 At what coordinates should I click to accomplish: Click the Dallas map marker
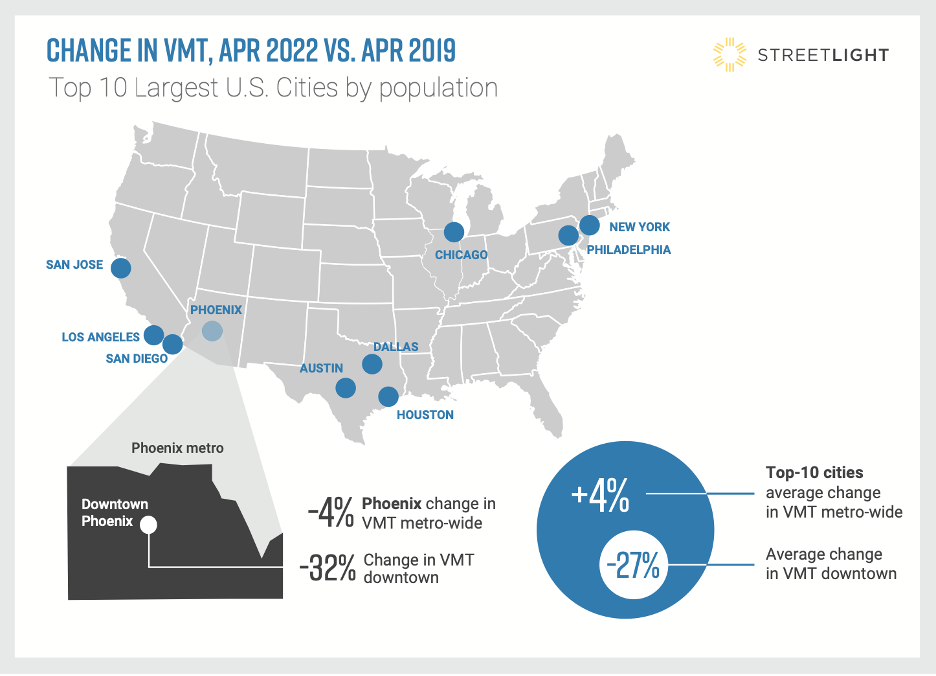pyautogui.click(x=372, y=364)
